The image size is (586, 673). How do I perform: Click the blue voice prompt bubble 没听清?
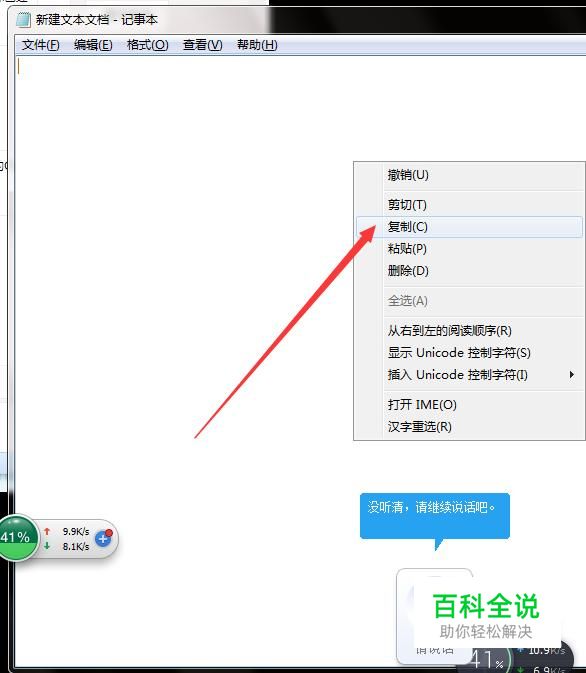434,515
